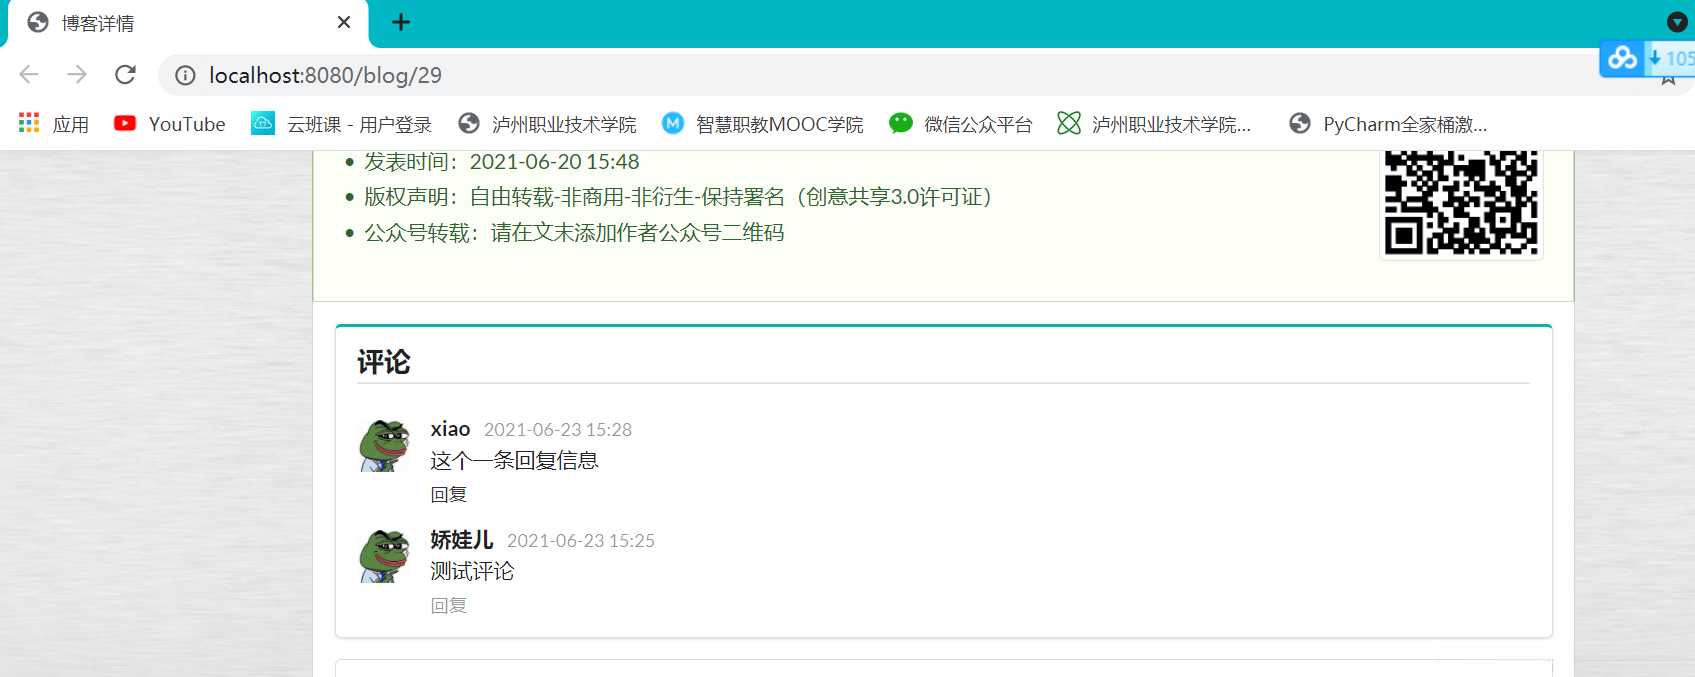Image resolution: width=1695 pixels, height=677 pixels.
Task: Click the comment text 测试评论
Action: tap(472, 572)
